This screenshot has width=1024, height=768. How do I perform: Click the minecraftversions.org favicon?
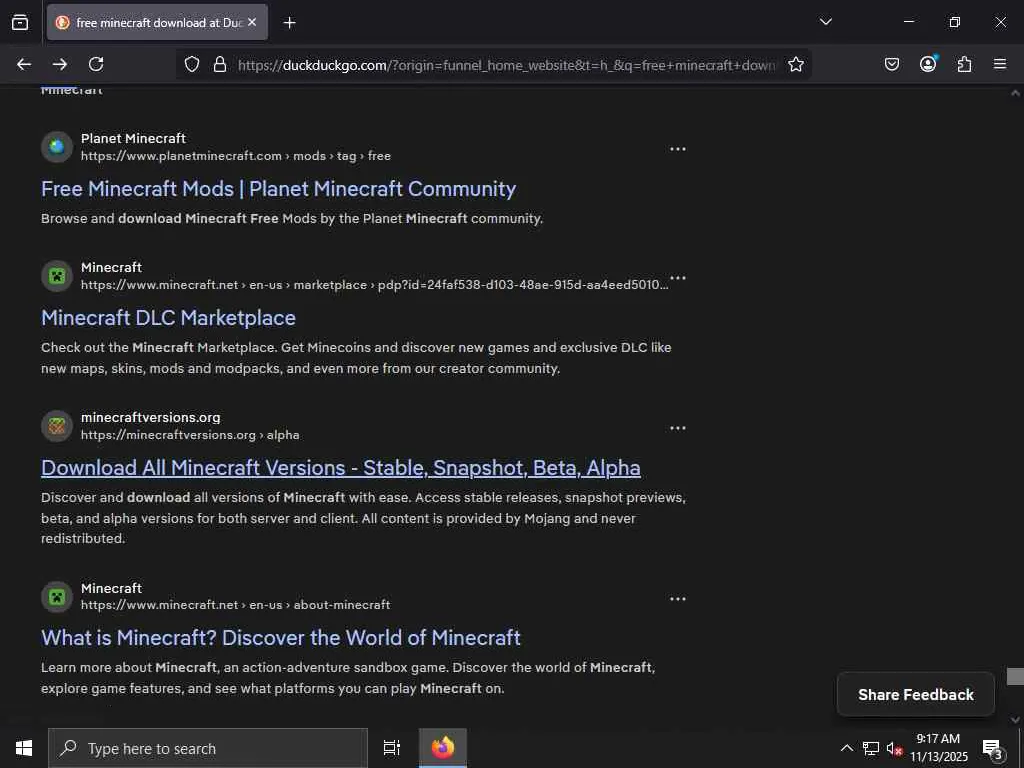click(x=57, y=426)
